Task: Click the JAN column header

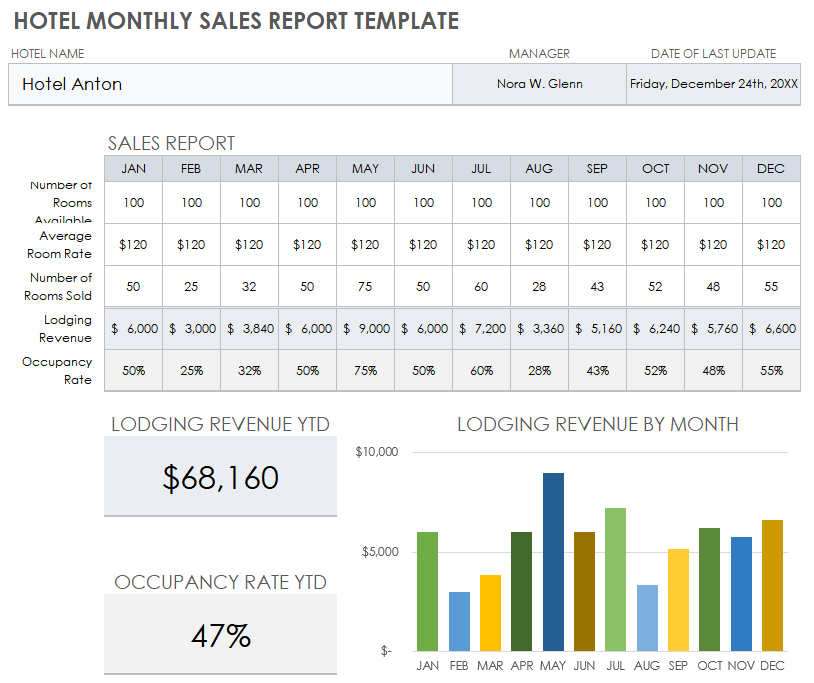Action: click(132, 168)
